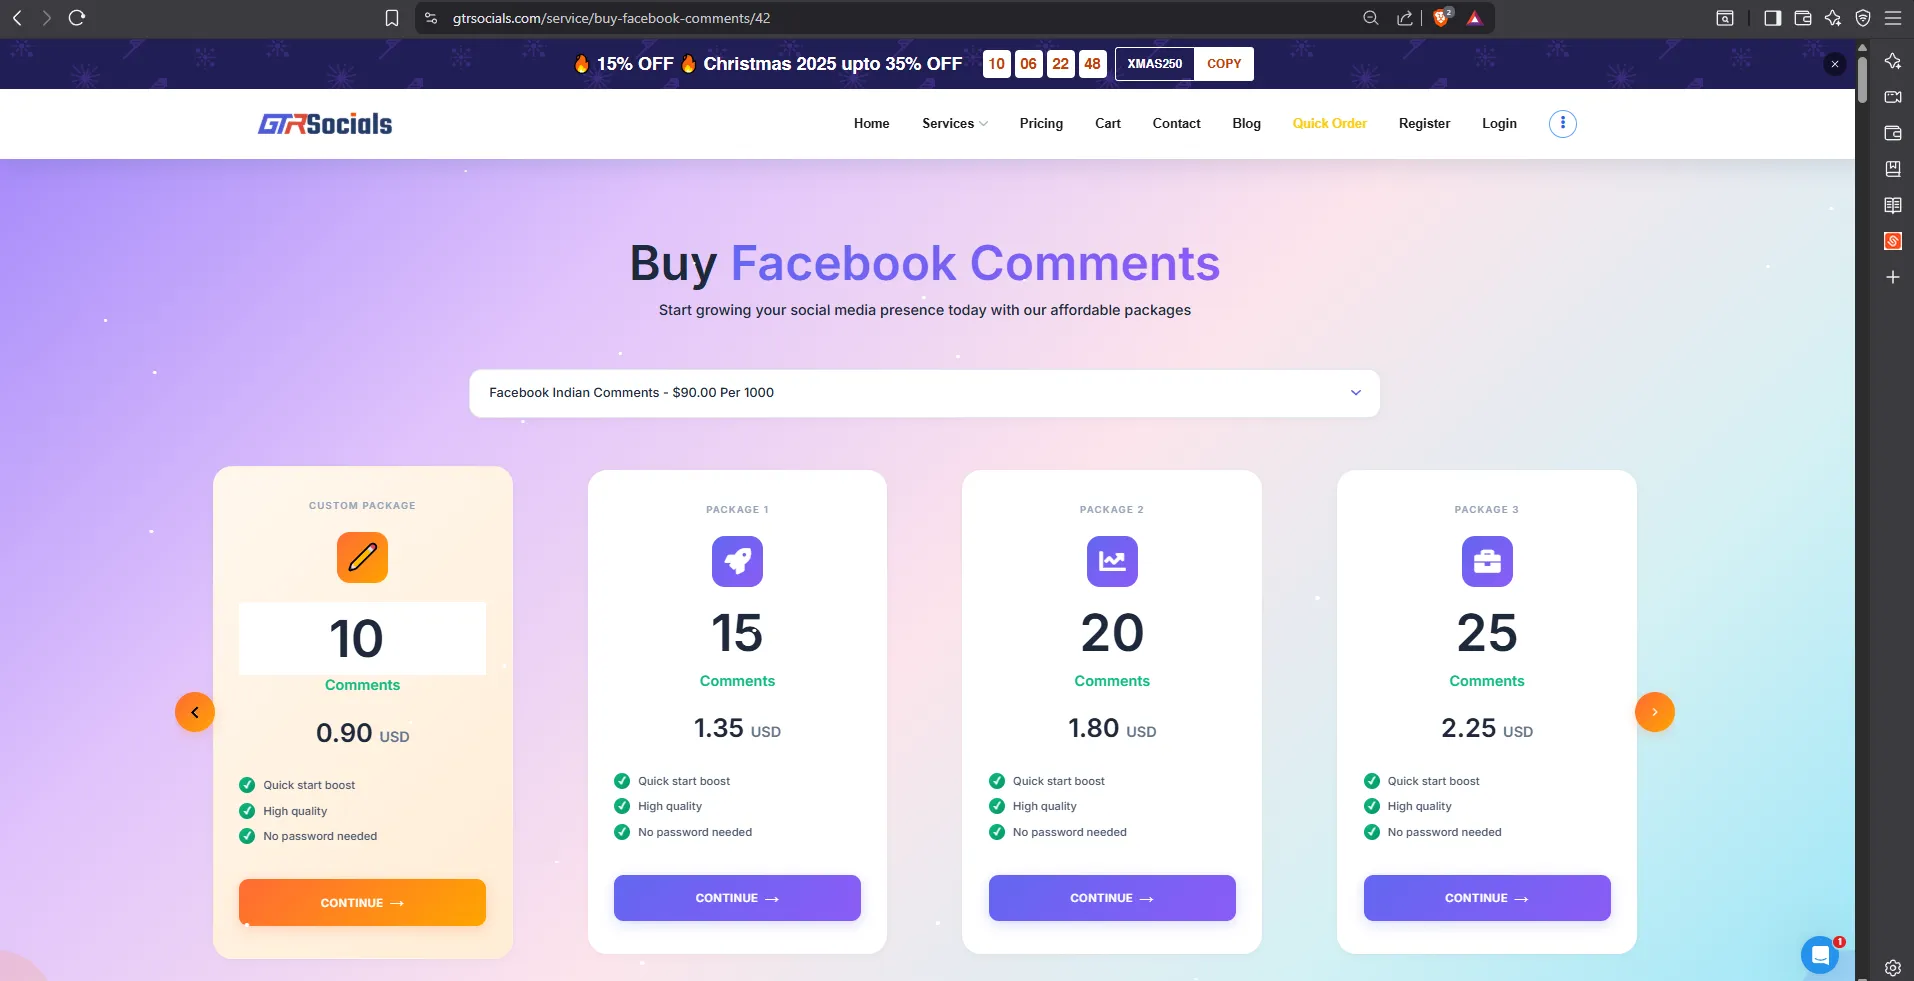Image resolution: width=1914 pixels, height=981 pixels.
Task: Go to the Pricing page
Action: coord(1041,123)
